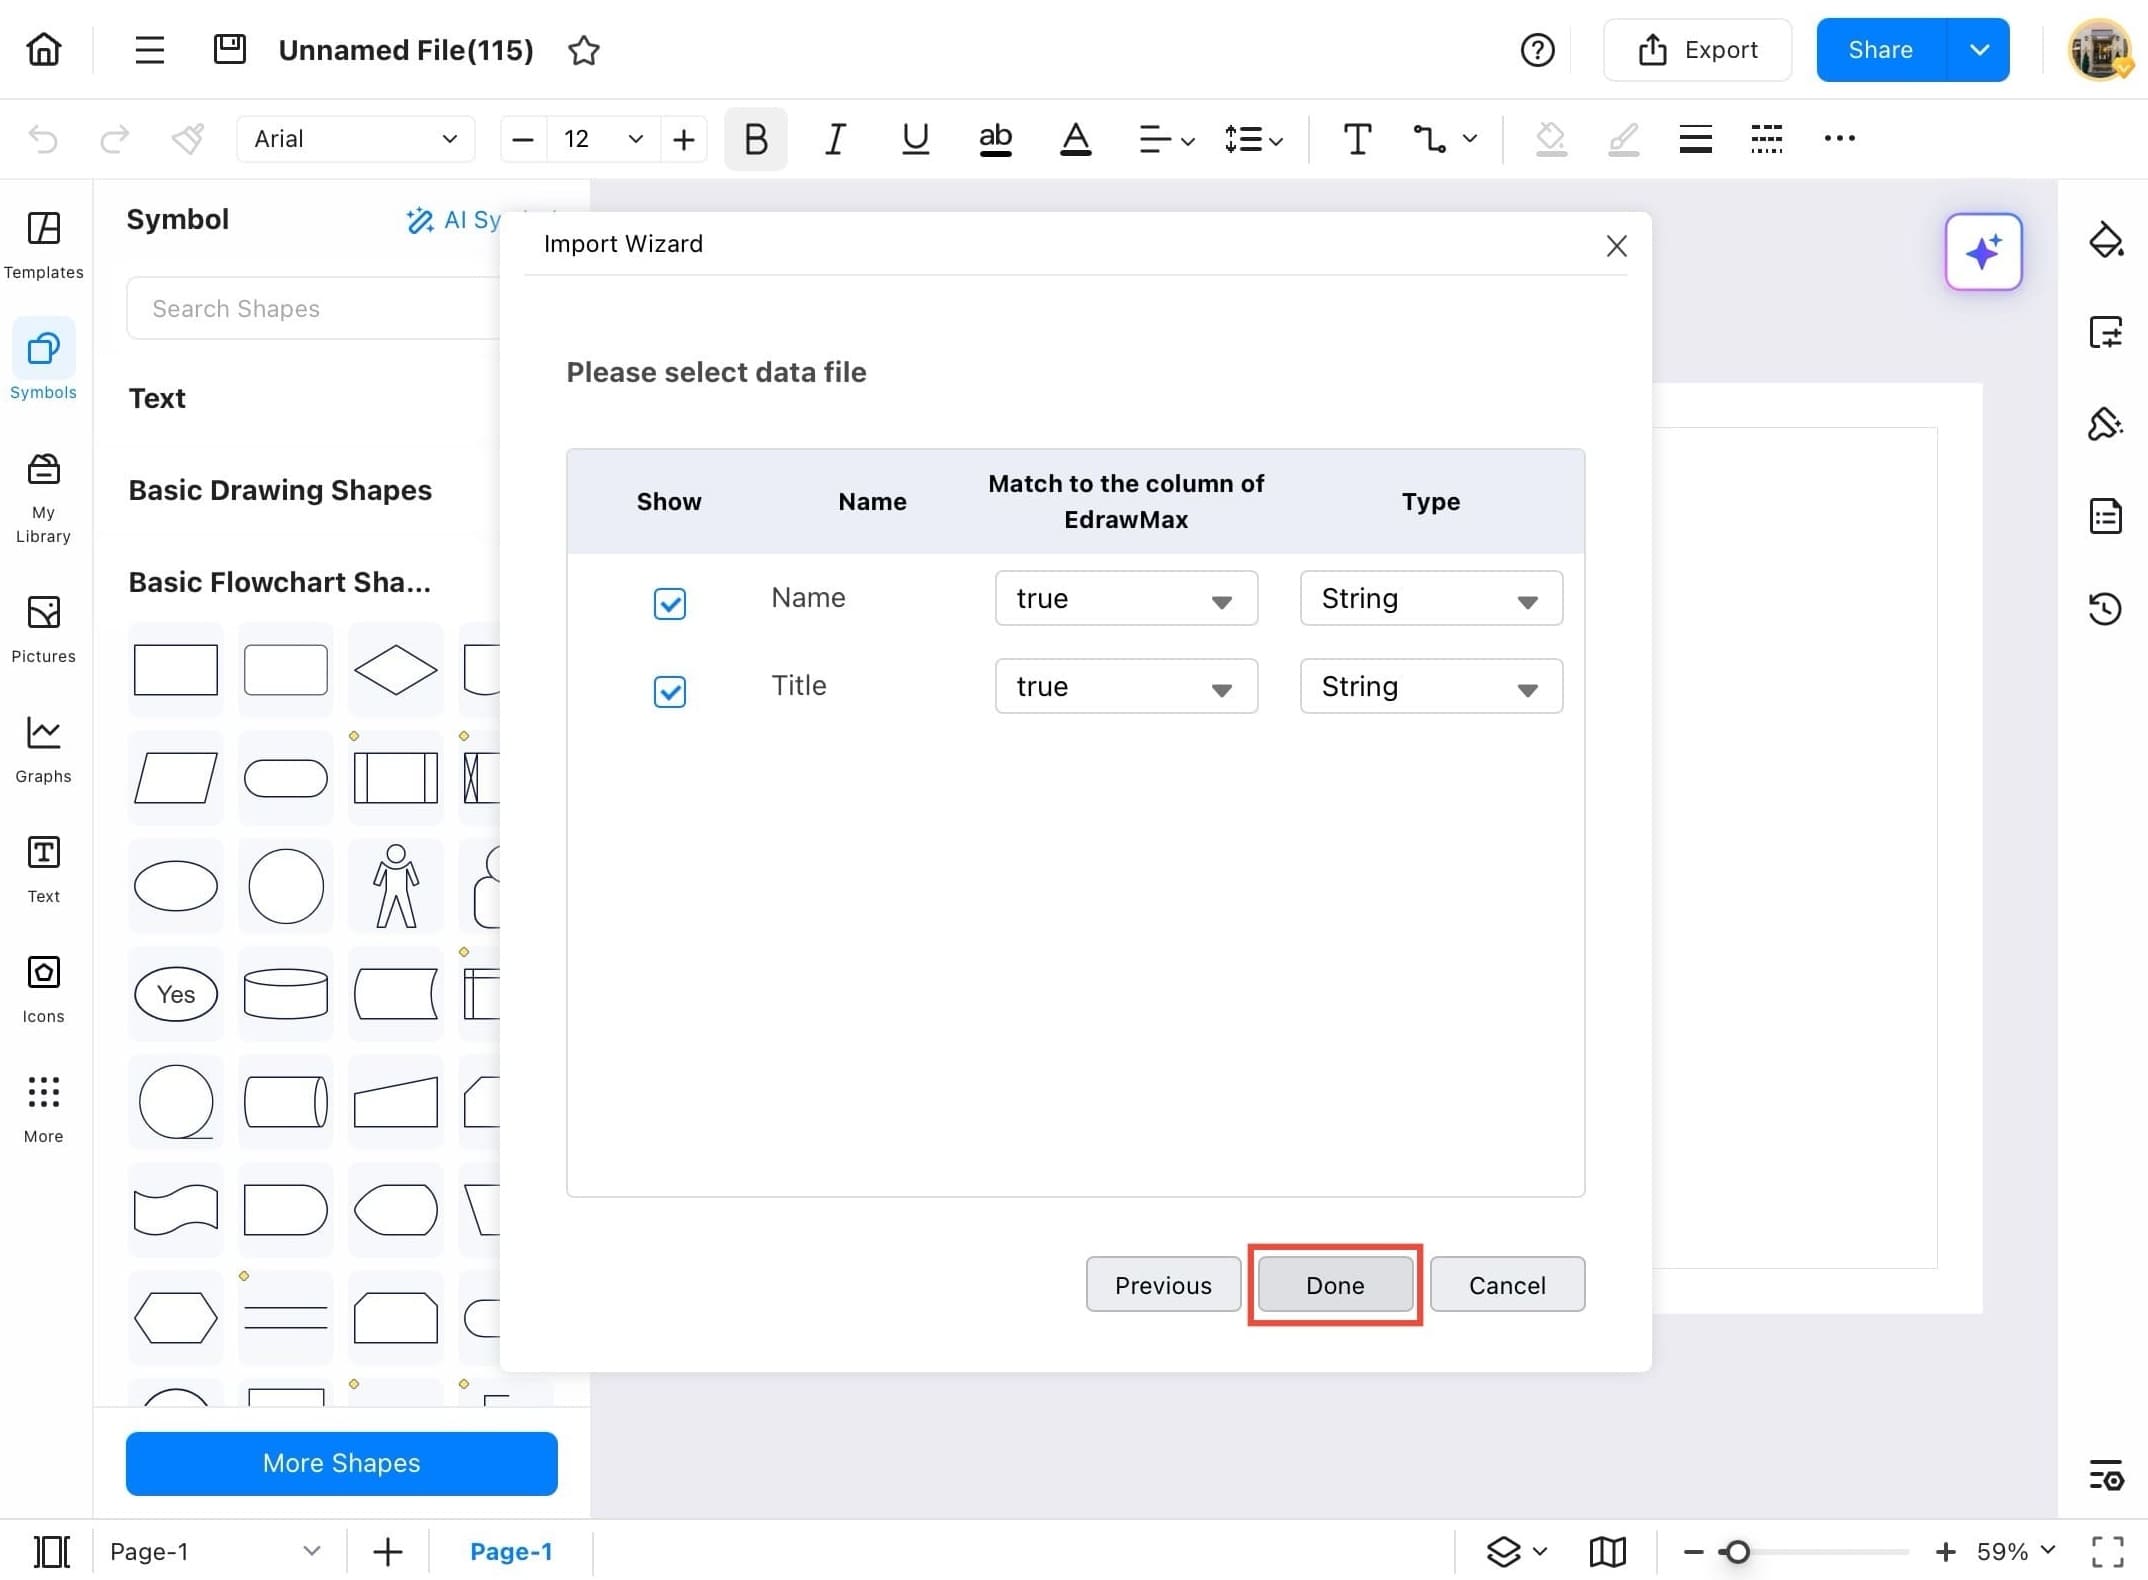2148x1580 pixels.
Task: Open the hamburger menu
Action: 148,49
